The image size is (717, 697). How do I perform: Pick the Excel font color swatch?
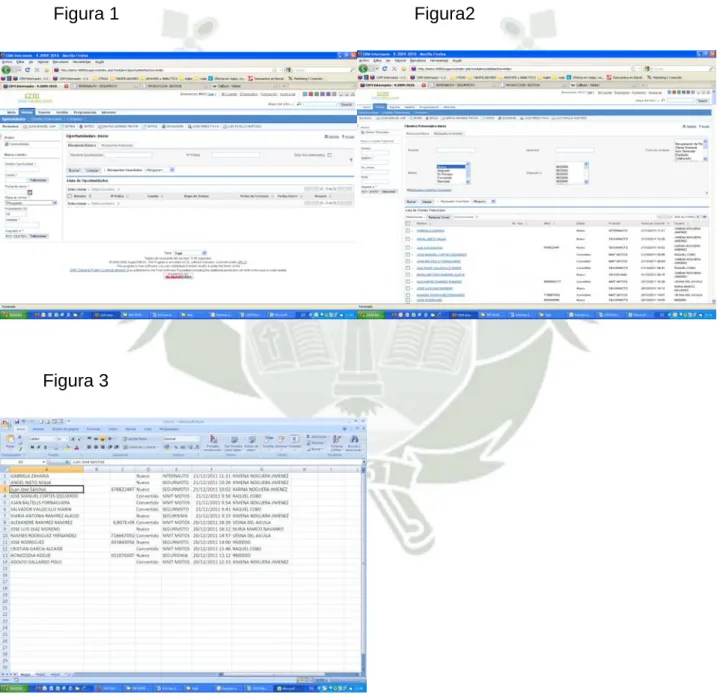76,447
